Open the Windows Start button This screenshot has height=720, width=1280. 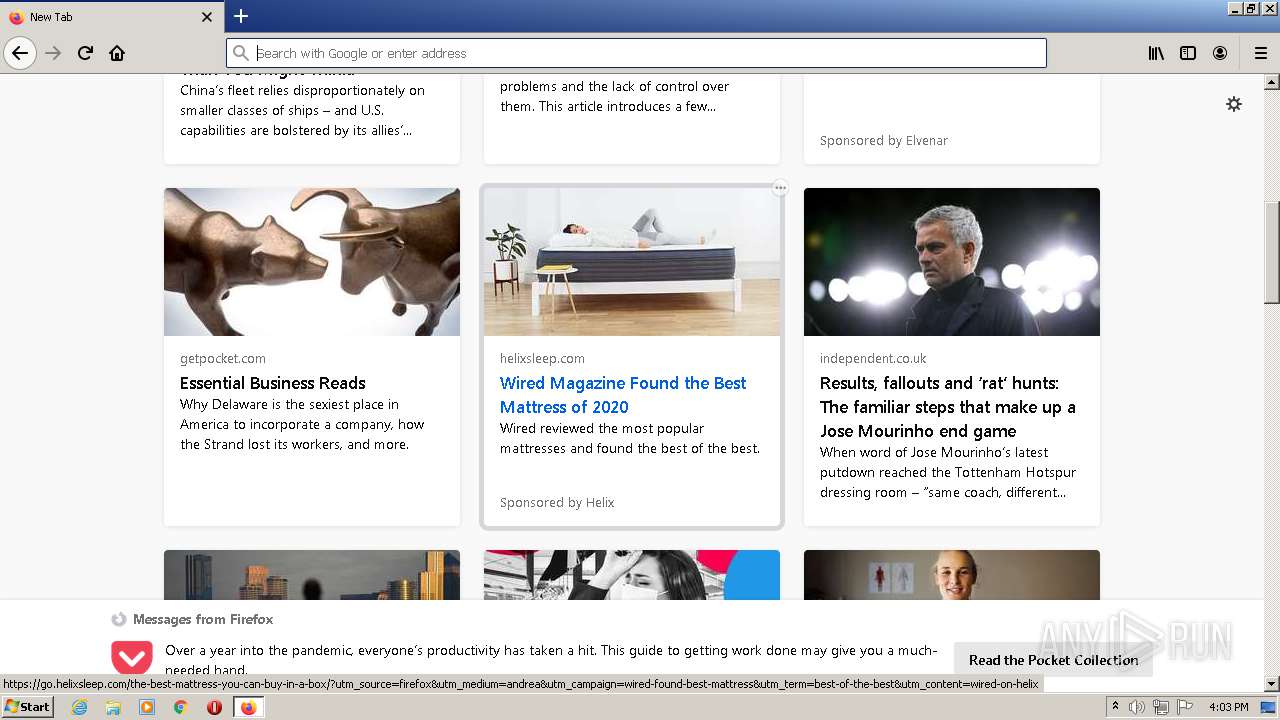coord(27,707)
